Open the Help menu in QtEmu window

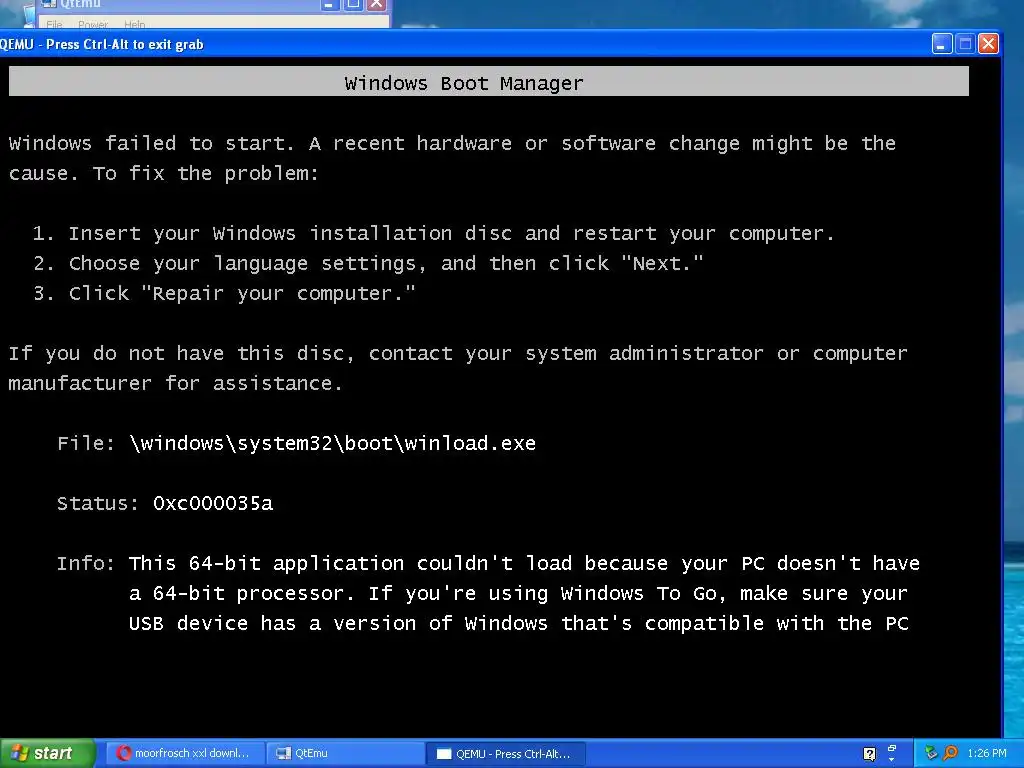click(x=135, y=24)
